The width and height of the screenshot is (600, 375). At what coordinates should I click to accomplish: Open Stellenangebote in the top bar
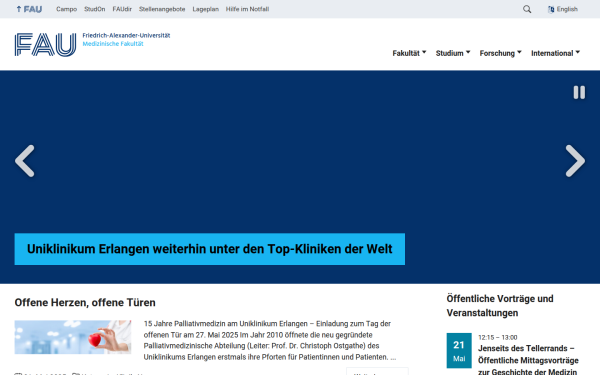[x=162, y=9]
